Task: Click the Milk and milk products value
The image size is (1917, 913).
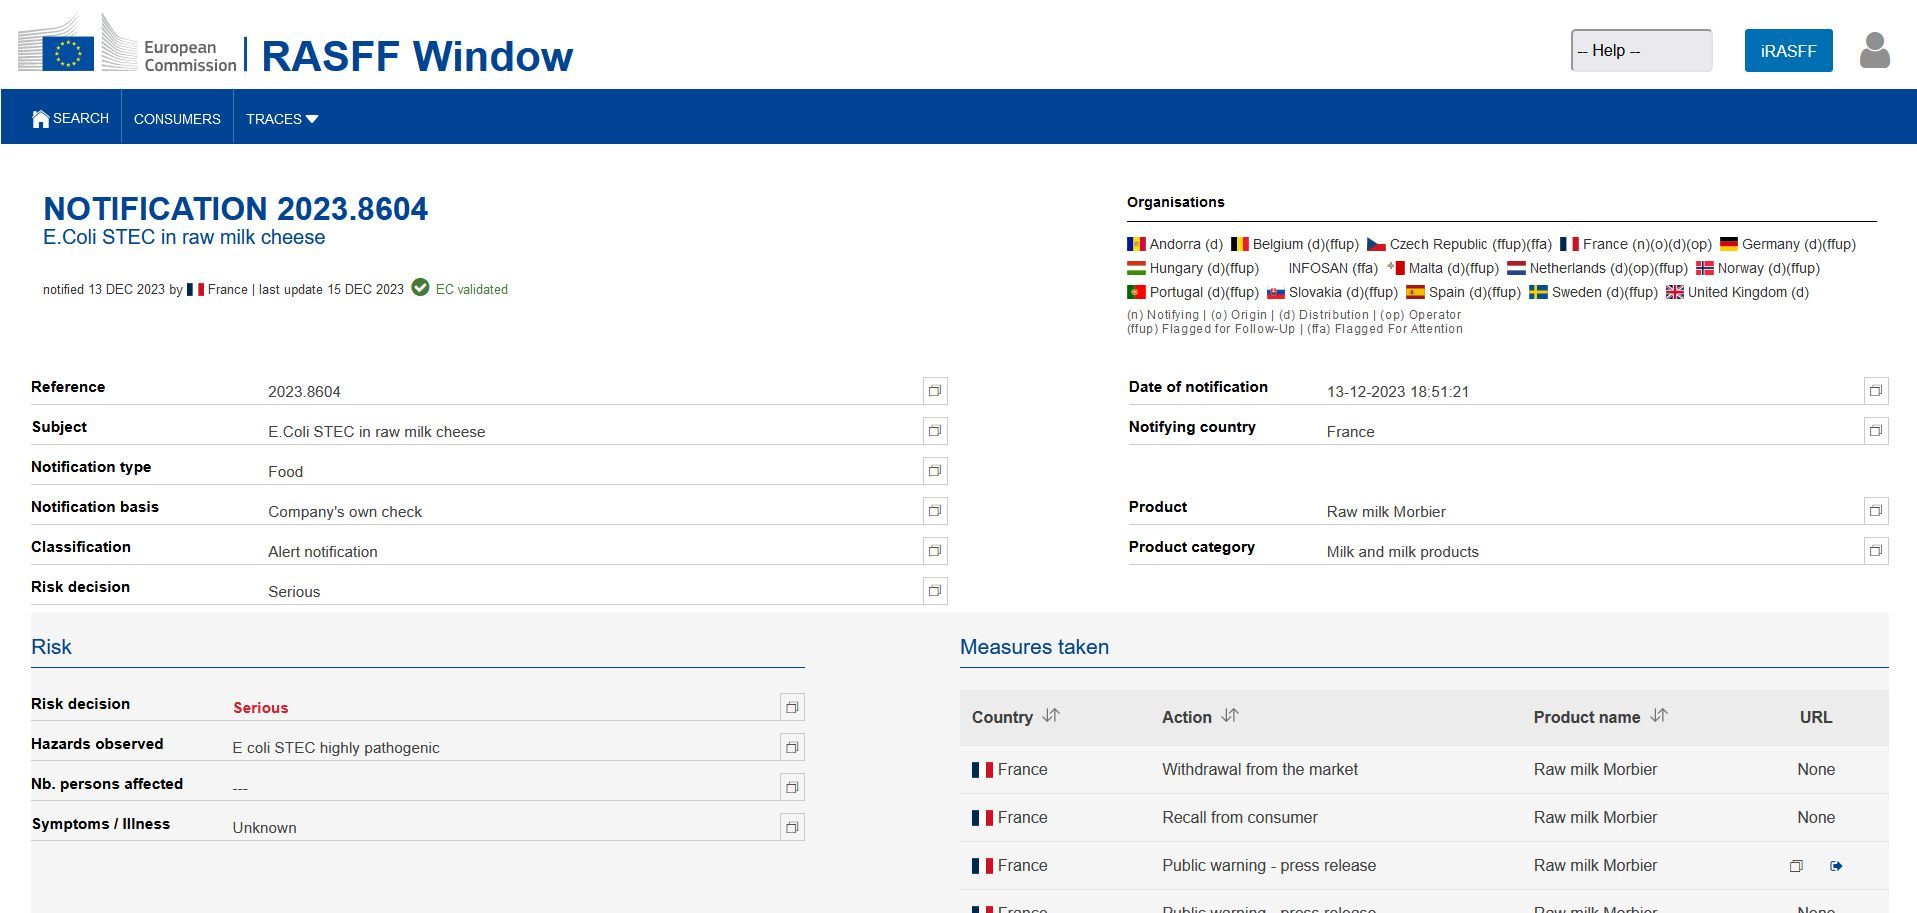Action: [x=1402, y=552]
